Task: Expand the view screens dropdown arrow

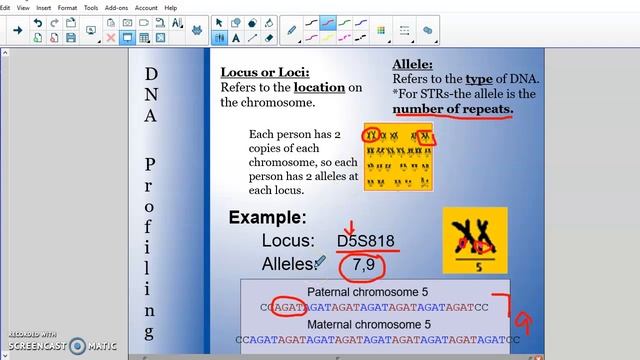Action: click(99, 42)
